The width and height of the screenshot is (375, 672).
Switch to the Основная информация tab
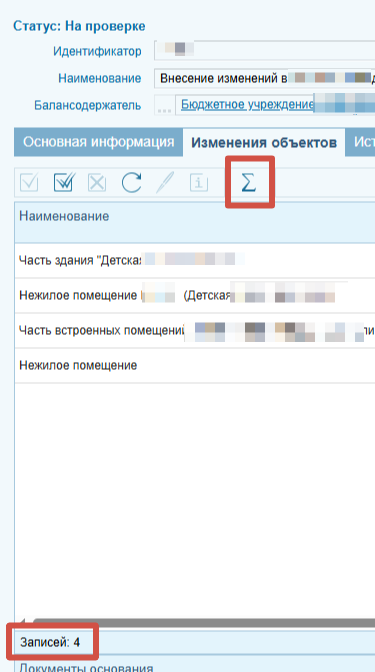(x=99, y=142)
